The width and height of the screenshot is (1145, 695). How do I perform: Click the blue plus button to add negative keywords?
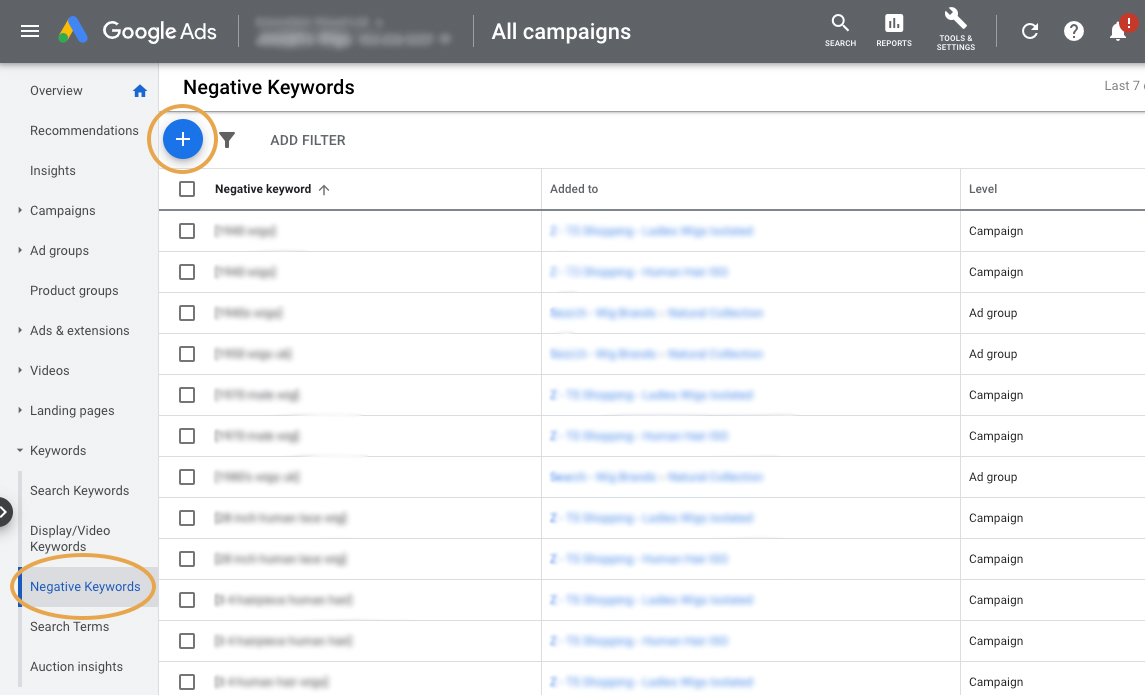[x=183, y=139]
